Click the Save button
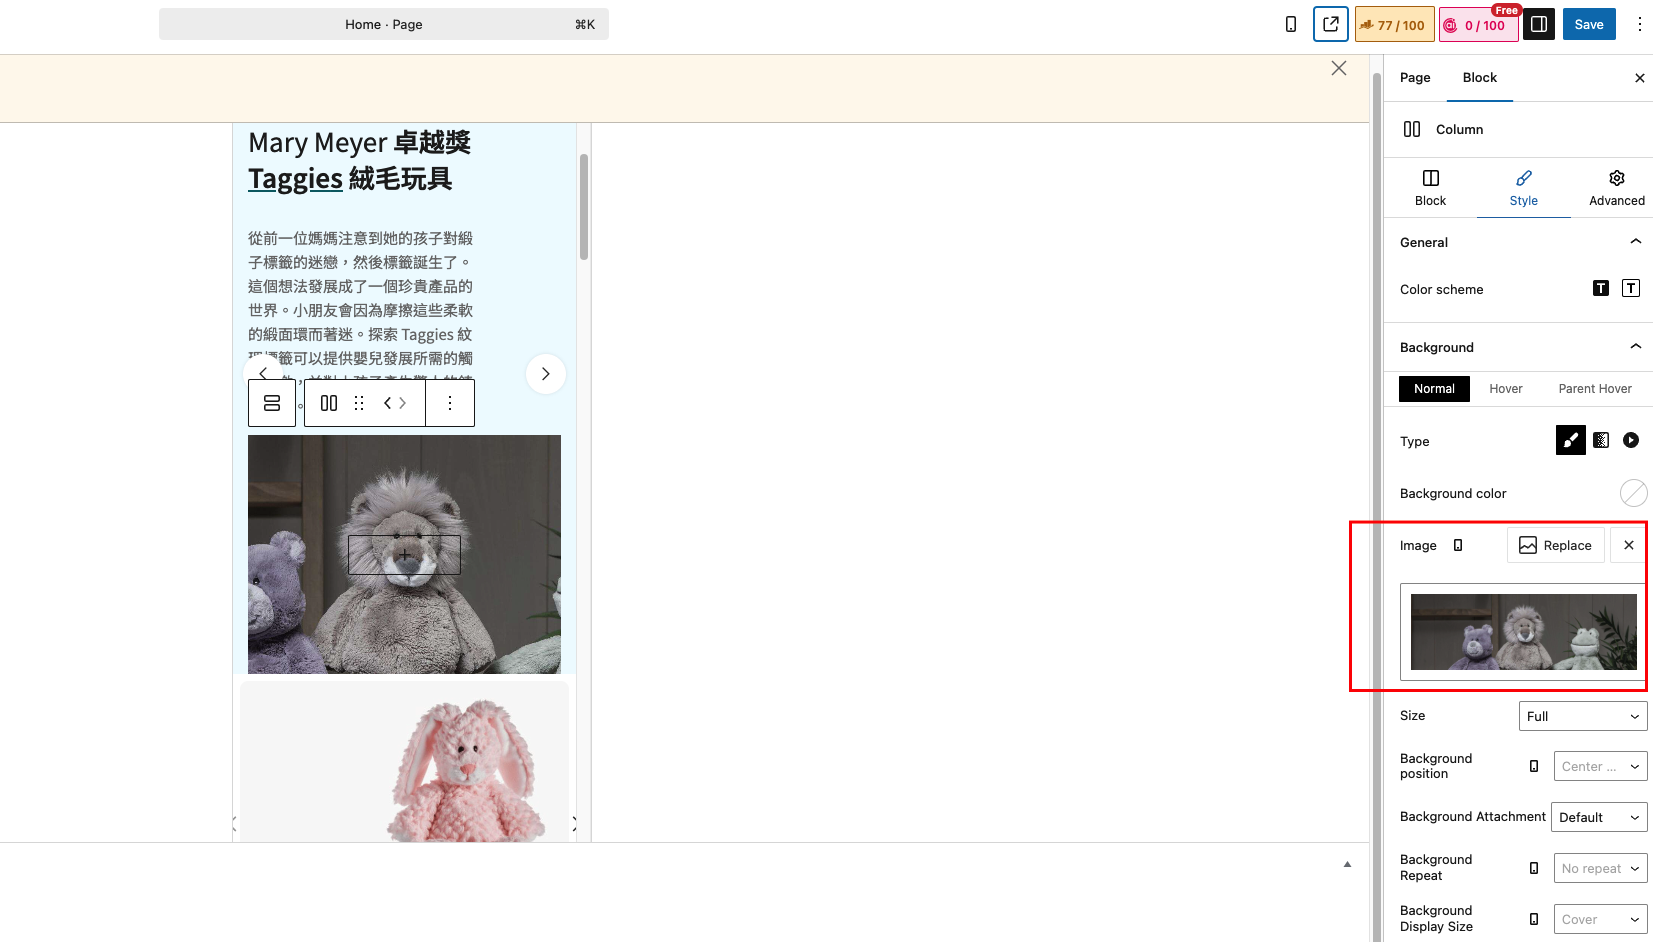This screenshot has width=1653, height=942. click(1589, 24)
